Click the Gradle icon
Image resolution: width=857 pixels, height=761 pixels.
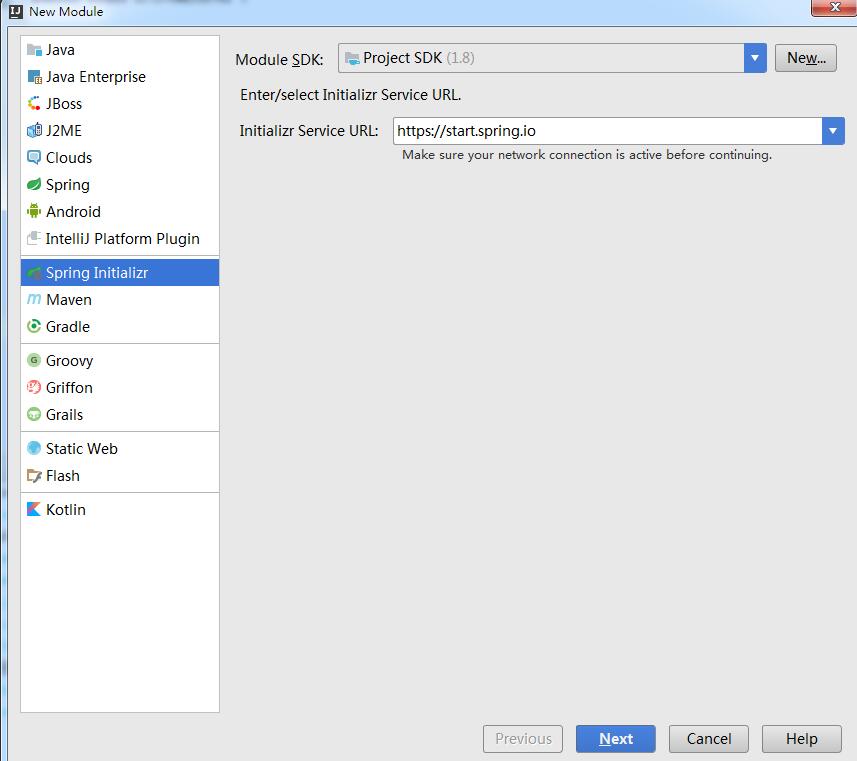(34, 326)
